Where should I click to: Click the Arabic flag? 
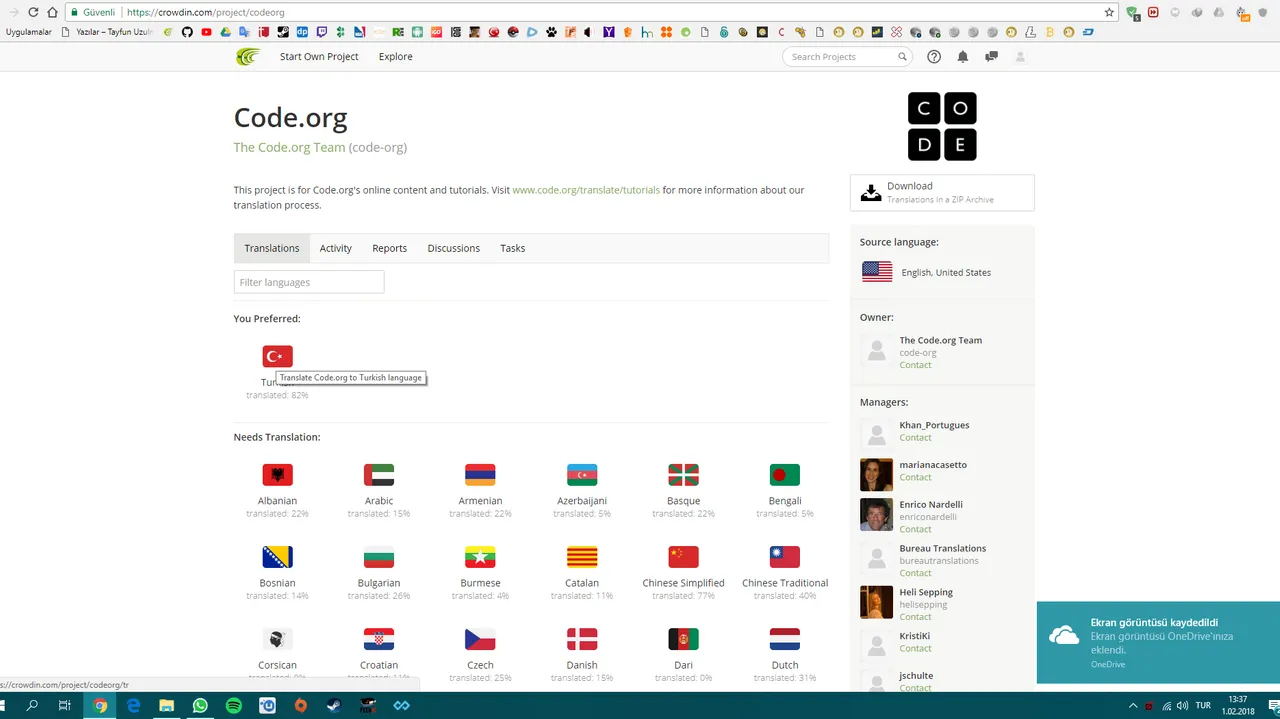pos(379,475)
